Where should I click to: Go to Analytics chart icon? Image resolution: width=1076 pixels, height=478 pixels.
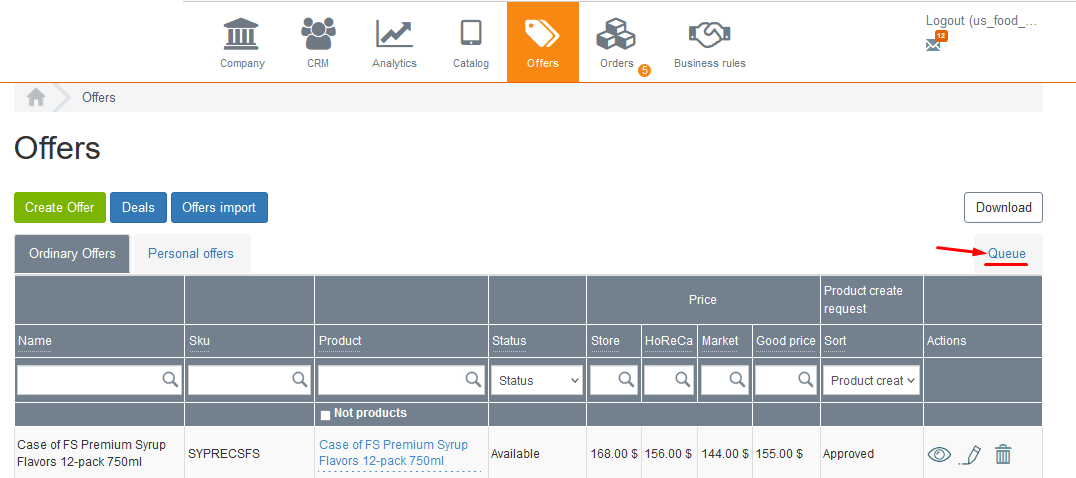394,34
